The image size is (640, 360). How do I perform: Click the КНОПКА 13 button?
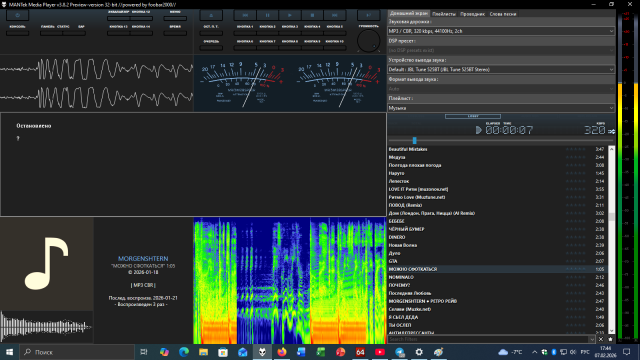(118, 33)
